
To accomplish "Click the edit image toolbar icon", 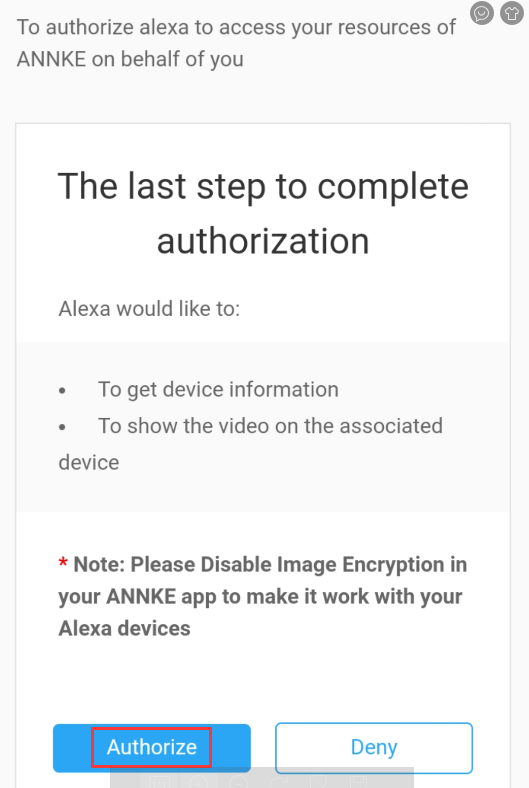I will pyautogui.click(x=318, y=782).
